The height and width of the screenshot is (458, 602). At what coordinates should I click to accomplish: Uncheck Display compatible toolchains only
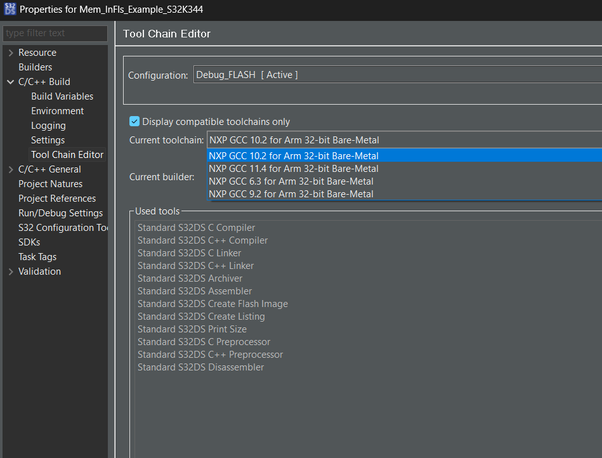(x=134, y=122)
